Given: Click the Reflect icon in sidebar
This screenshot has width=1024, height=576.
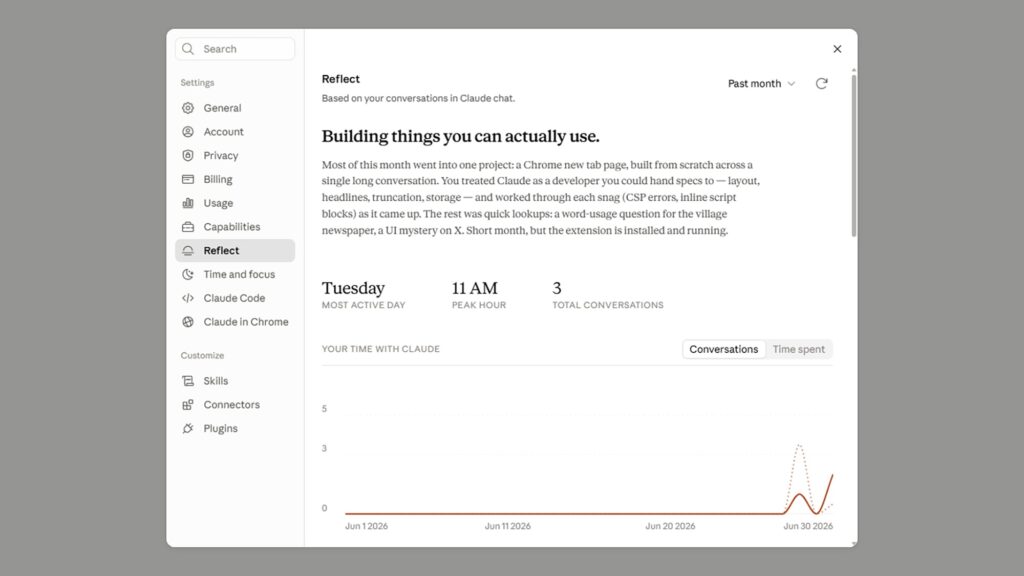Looking at the screenshot, I should (x=188, y=251).
